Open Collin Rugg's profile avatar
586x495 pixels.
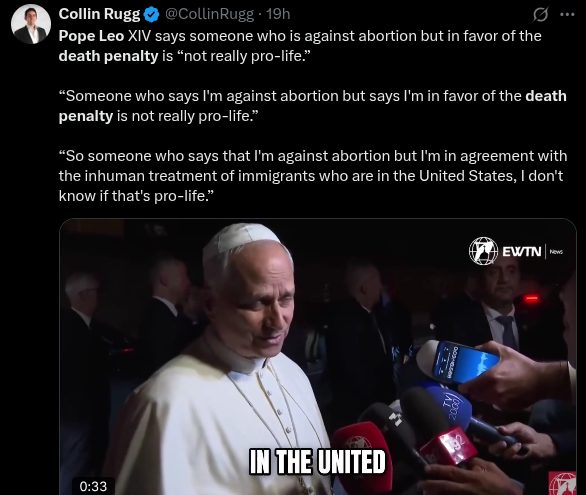pos(31,24)
